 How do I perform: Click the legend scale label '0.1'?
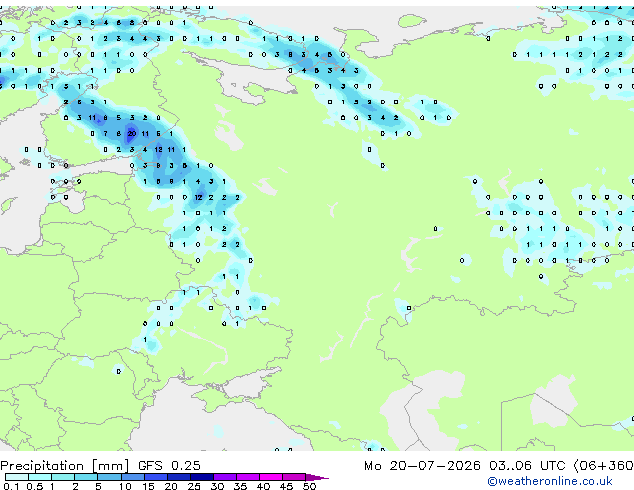click(x=11, y=486)
